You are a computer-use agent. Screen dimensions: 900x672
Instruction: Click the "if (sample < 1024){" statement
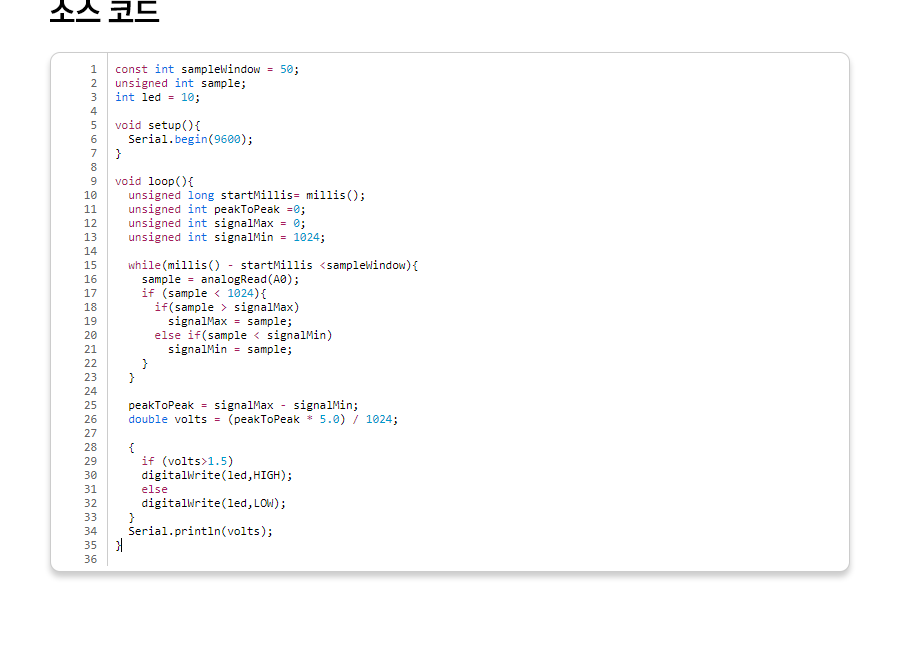pos(204,294)
